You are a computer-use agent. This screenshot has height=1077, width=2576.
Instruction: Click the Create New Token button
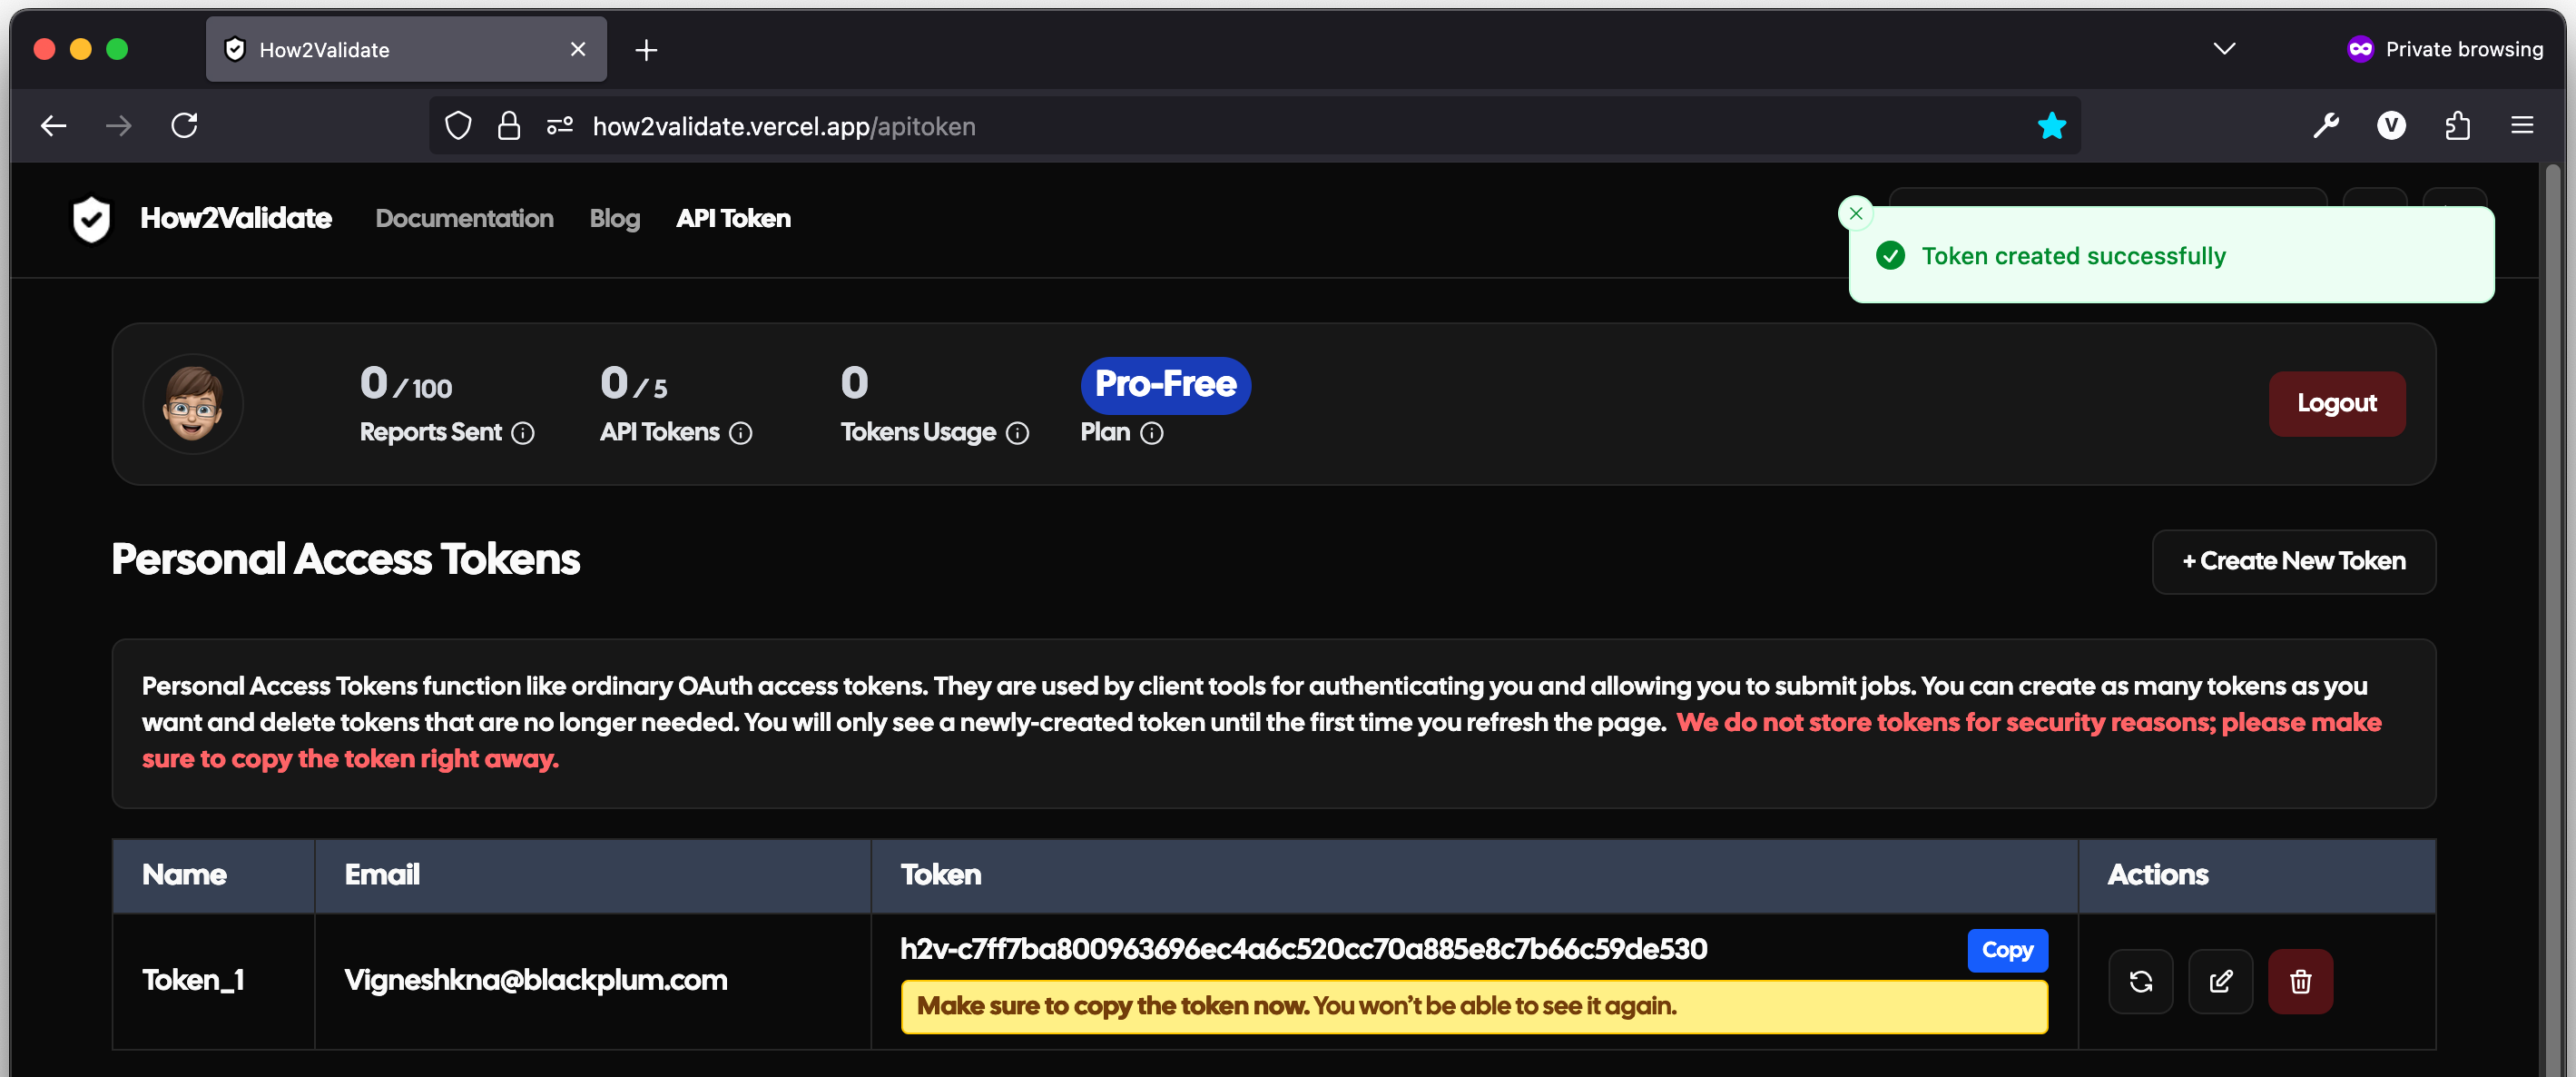coord(2293,561)
